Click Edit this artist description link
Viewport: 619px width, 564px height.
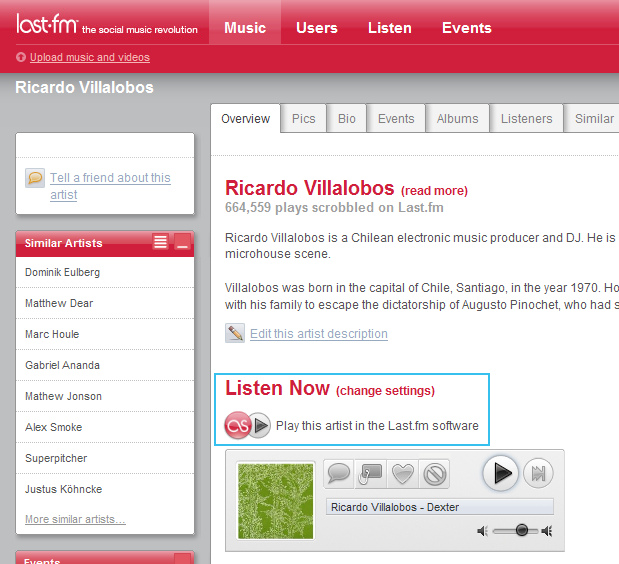(x=319, y=334)
